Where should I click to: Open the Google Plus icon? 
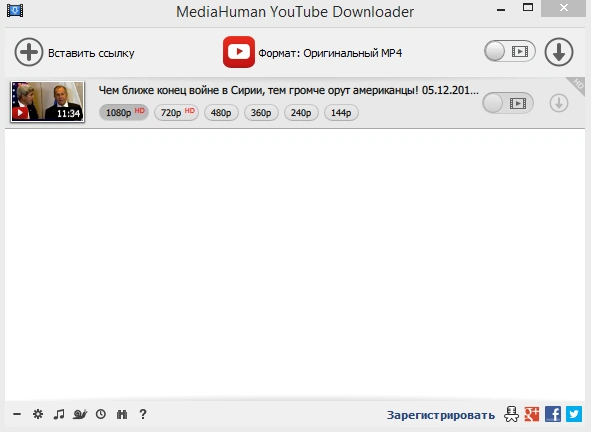(x=532, y=414)
